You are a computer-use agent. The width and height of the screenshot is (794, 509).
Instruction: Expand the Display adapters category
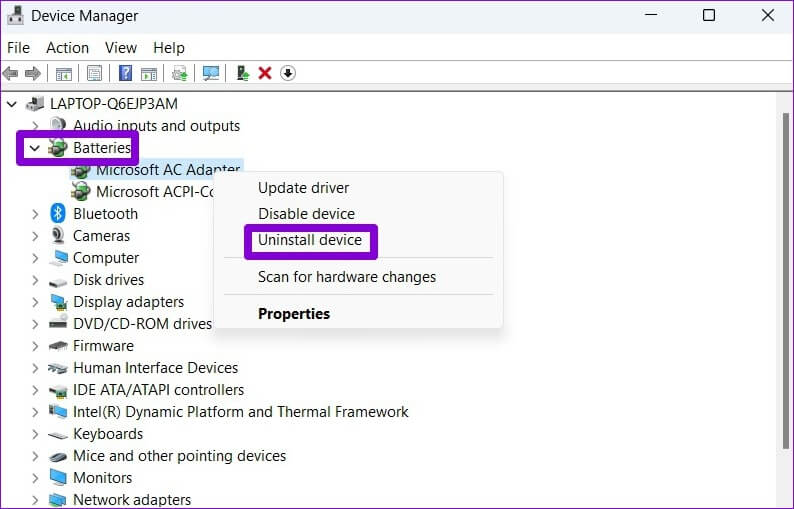pyautogui.click(x=35, y=302)
